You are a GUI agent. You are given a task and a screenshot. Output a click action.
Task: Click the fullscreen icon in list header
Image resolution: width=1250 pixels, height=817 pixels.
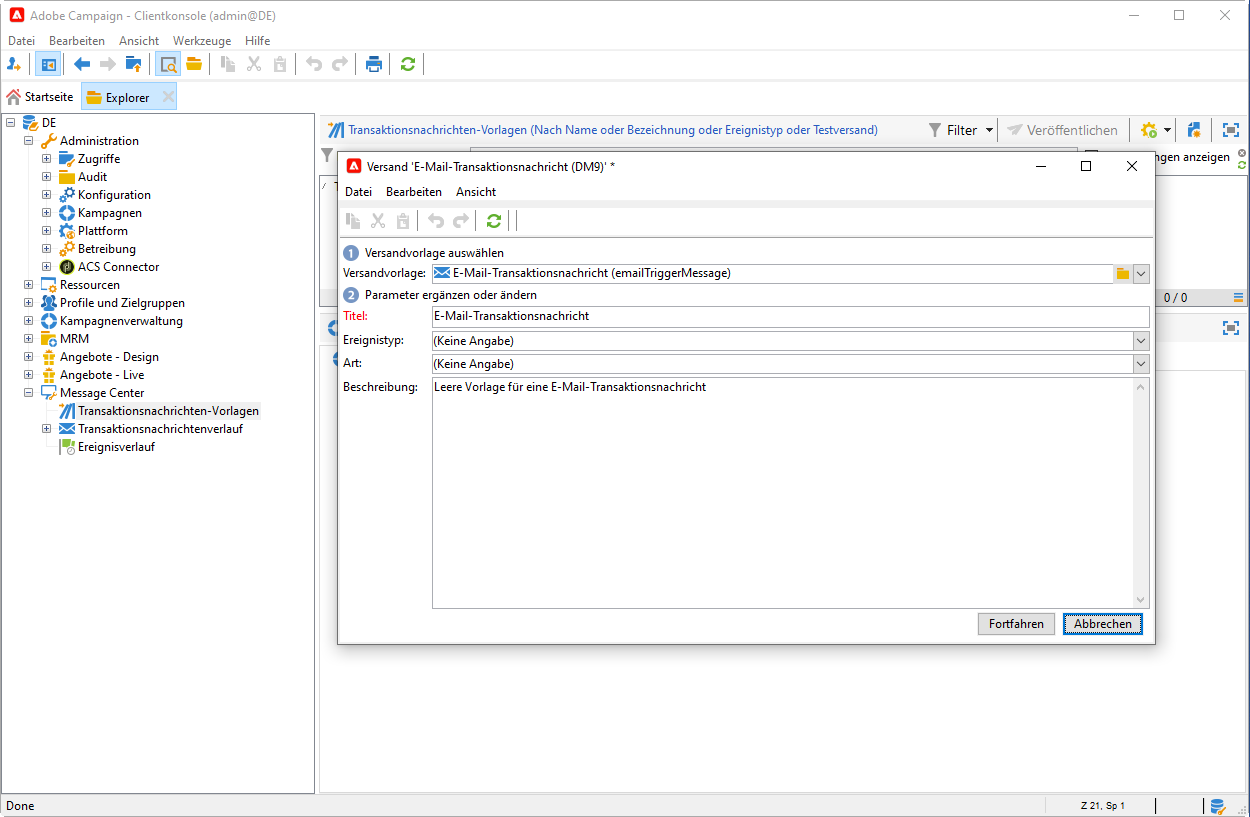[x=1231, y=130]
